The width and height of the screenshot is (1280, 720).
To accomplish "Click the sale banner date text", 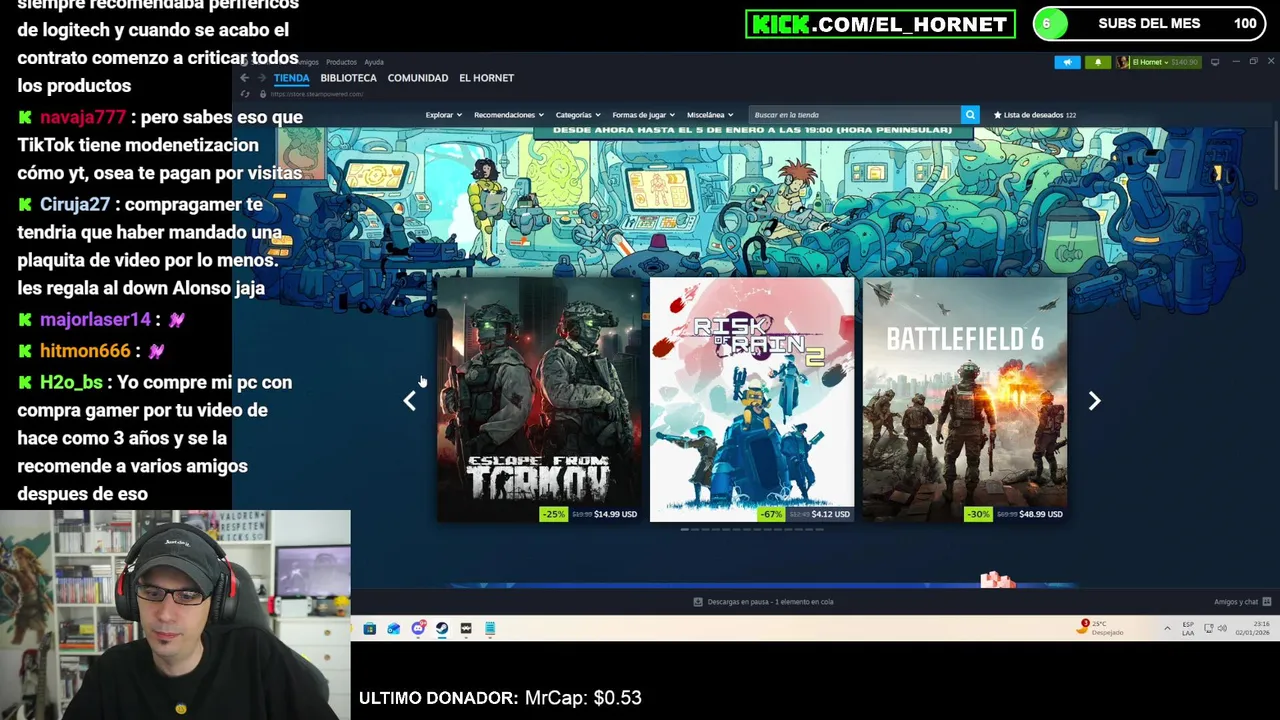I will pos(752,130).
